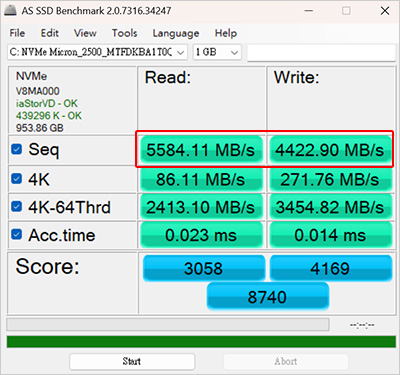Image resolution: width=400 pixels, height=375 pixels.
Task: Click the green progress bar
Action: (x=201, y=342)
